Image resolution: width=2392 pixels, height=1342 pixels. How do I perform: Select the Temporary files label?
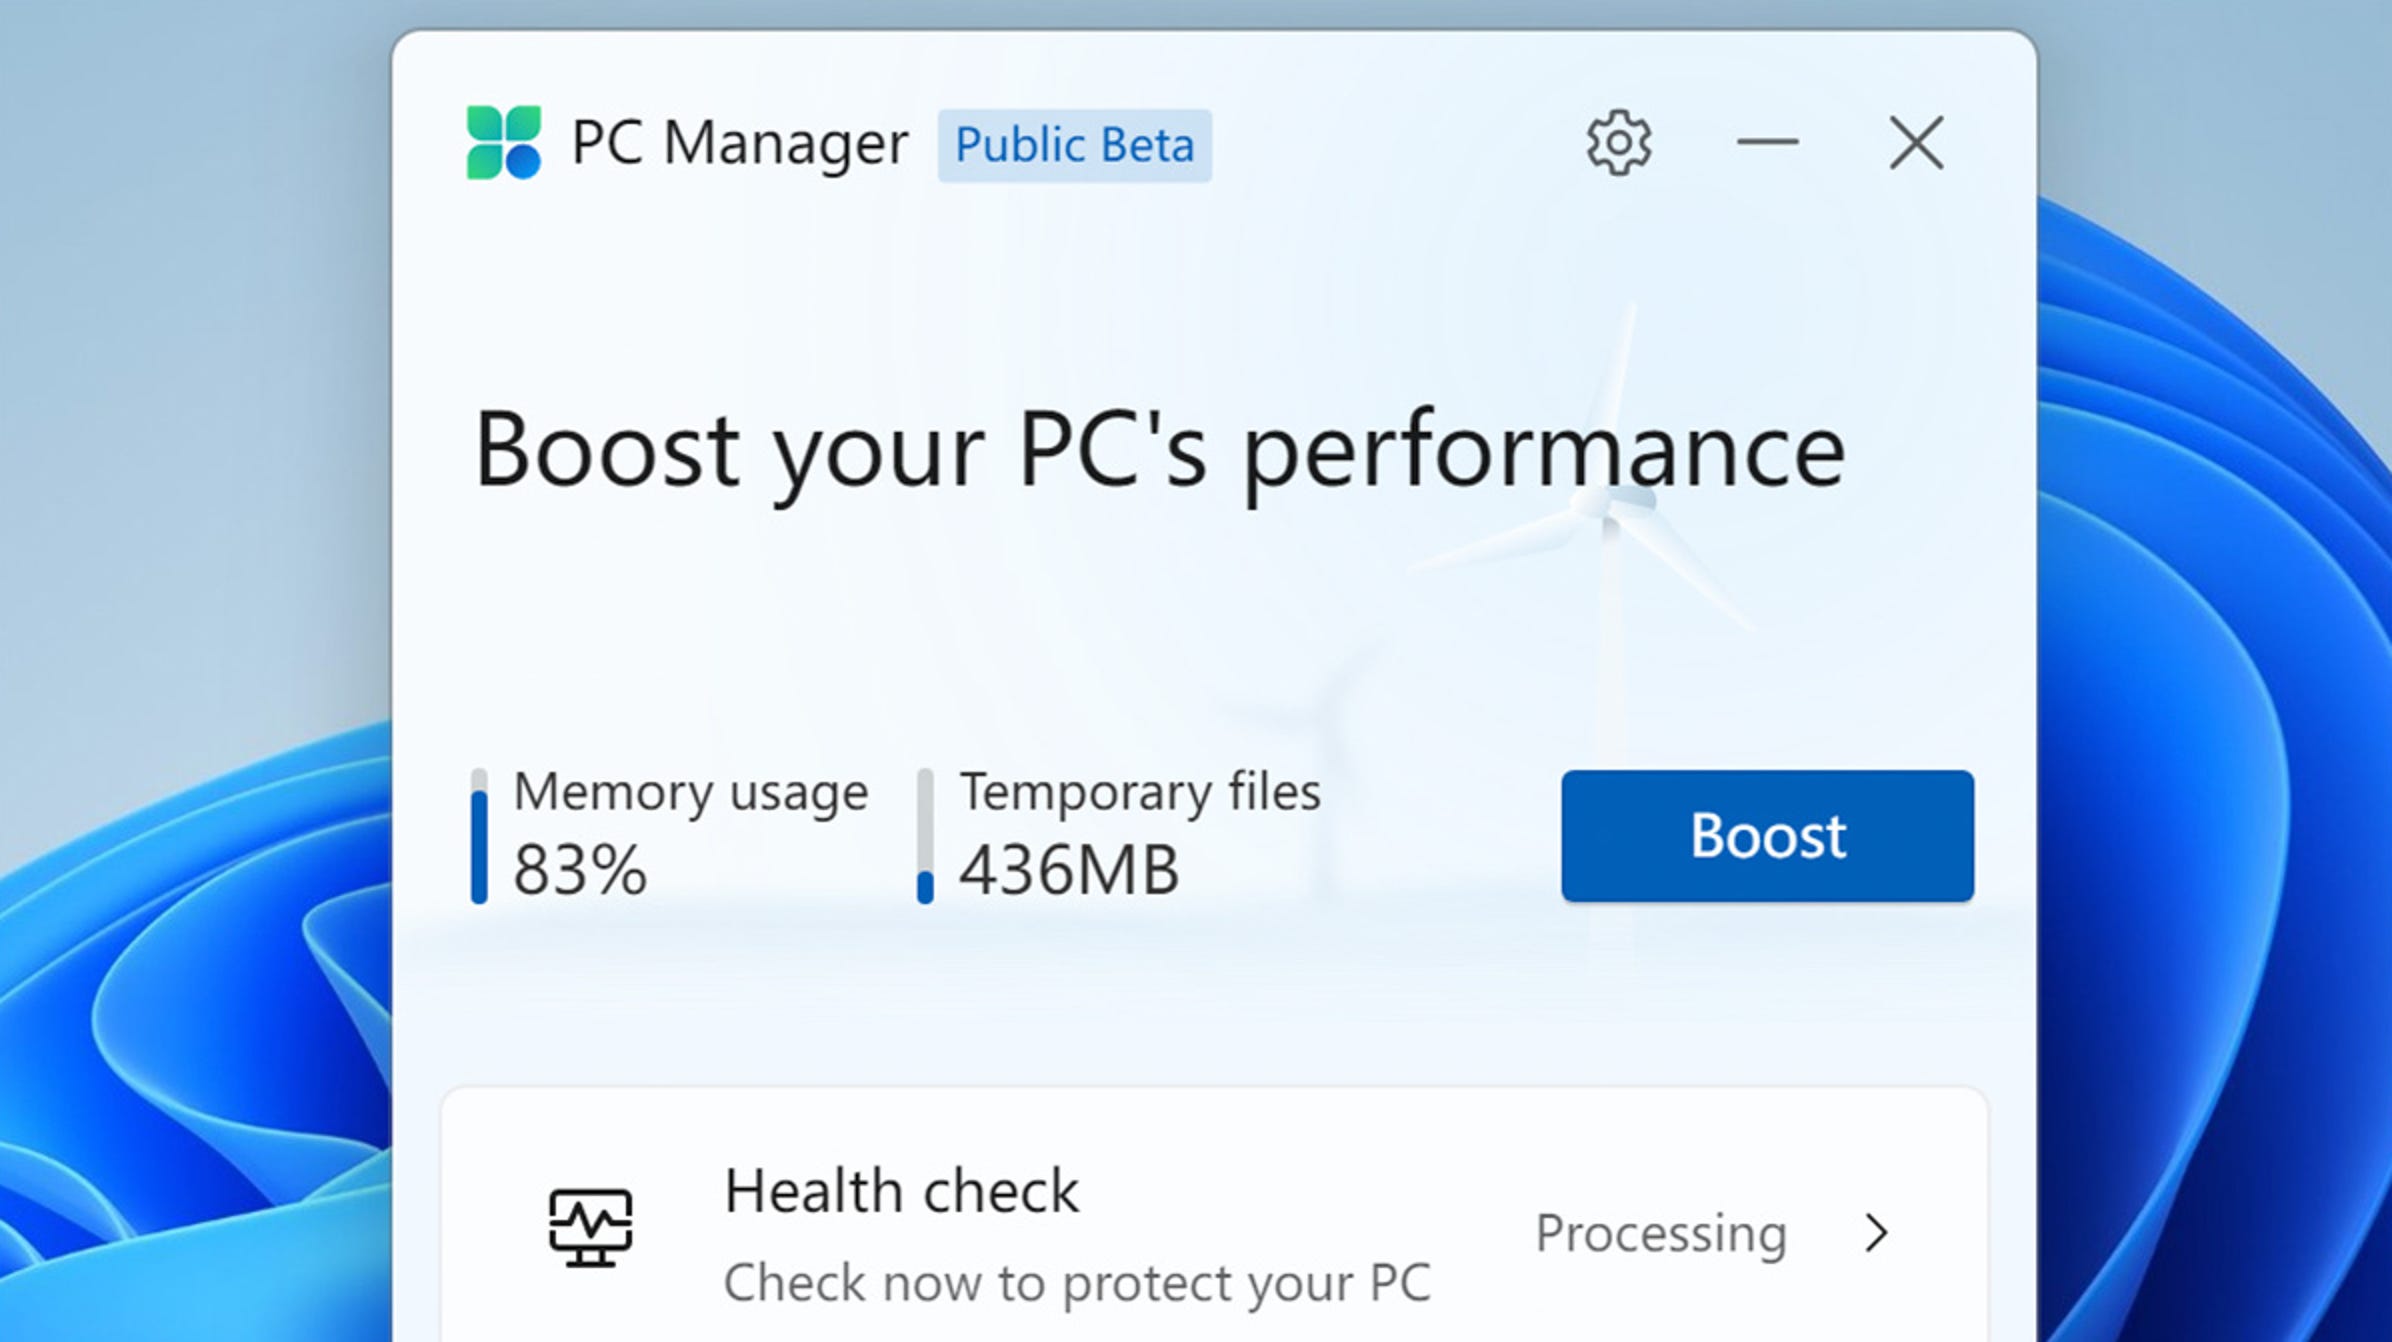coord(1140,793)
